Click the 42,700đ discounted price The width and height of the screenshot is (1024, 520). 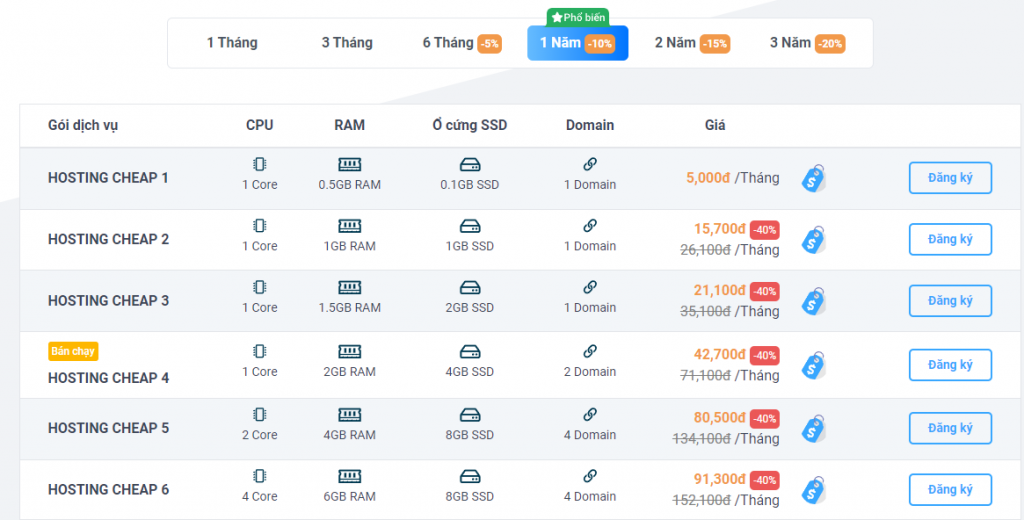pos(720,354)
